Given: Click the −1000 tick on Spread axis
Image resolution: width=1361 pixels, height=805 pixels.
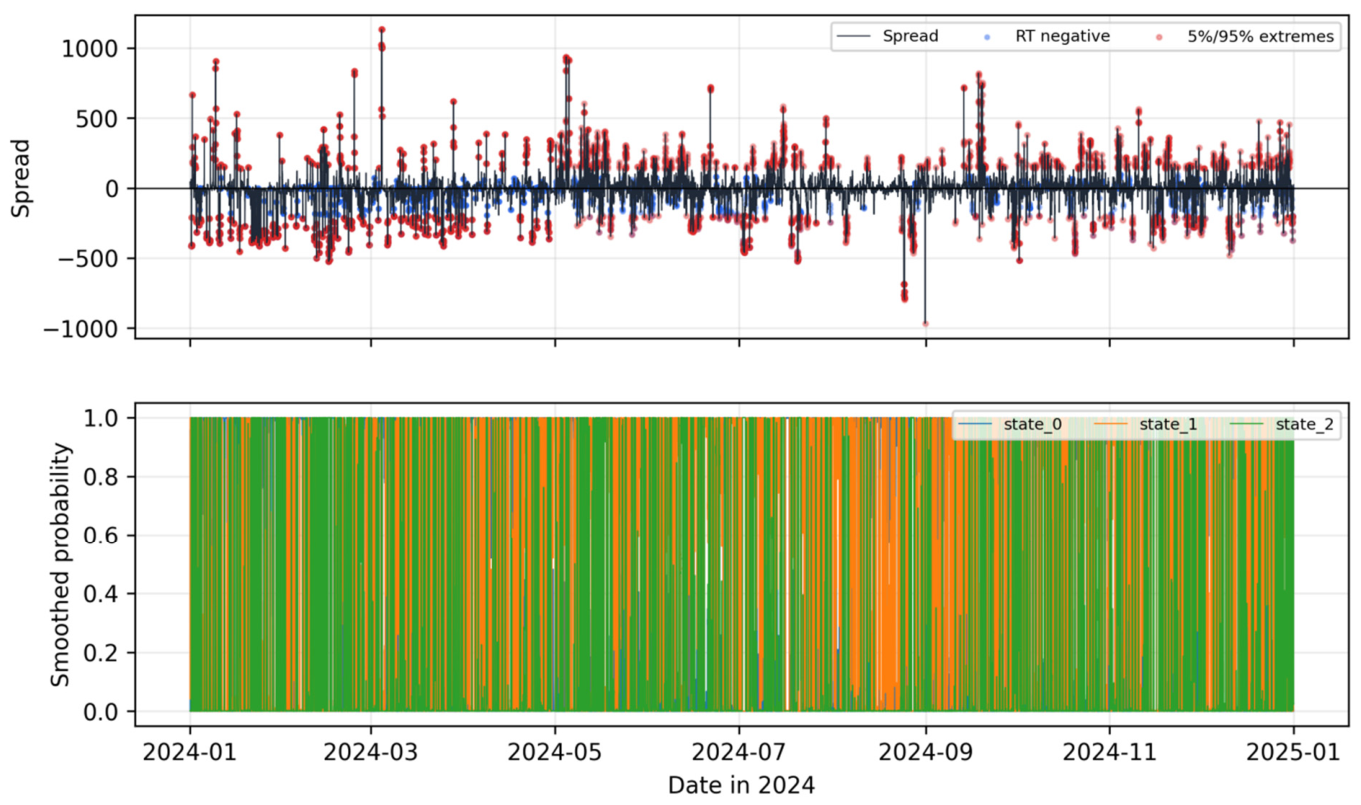Looking at the screenshot, I should [84, 329].
